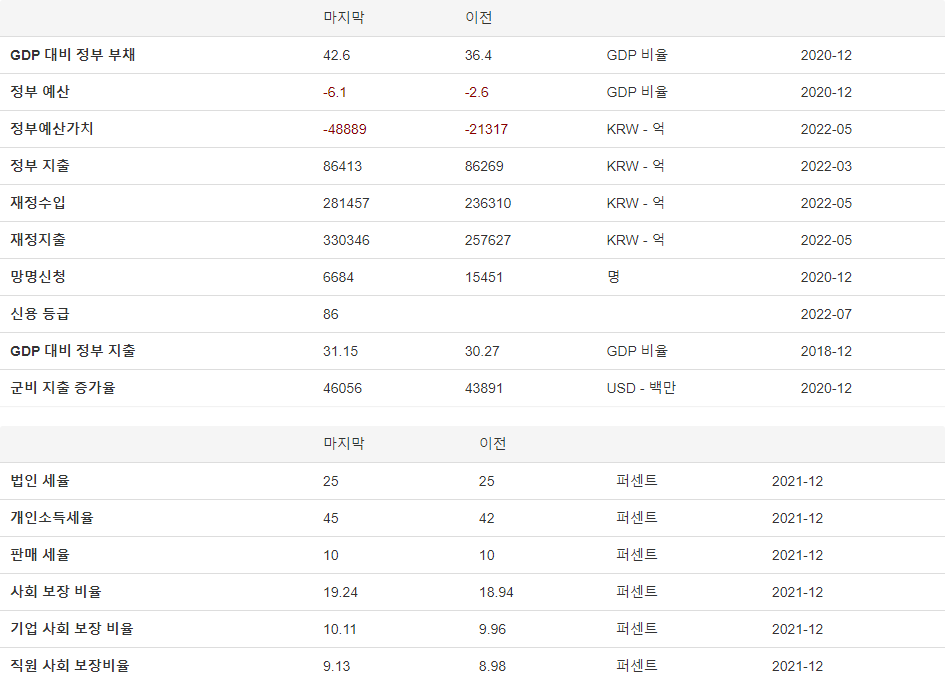Viewport: 945px width, 684px height.
Task: Open GDP 대비 정부 지출 link
Action: (x=73, y=351)
